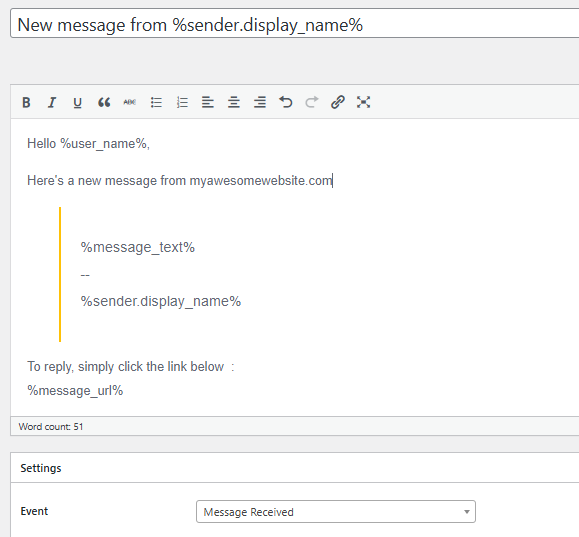
Task: Undo the last edit
Action: click(x=285, y=102)
